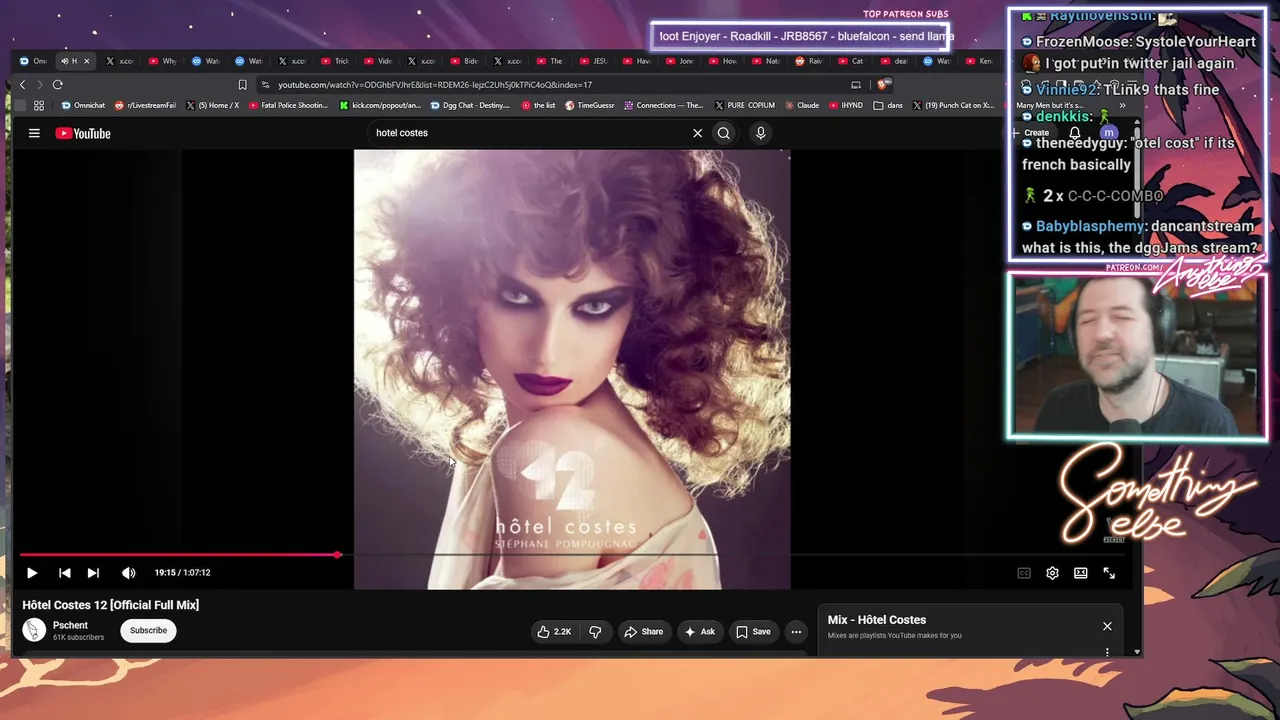
Task: Click the '61K subscribers' count text
Action: point(78,637)
